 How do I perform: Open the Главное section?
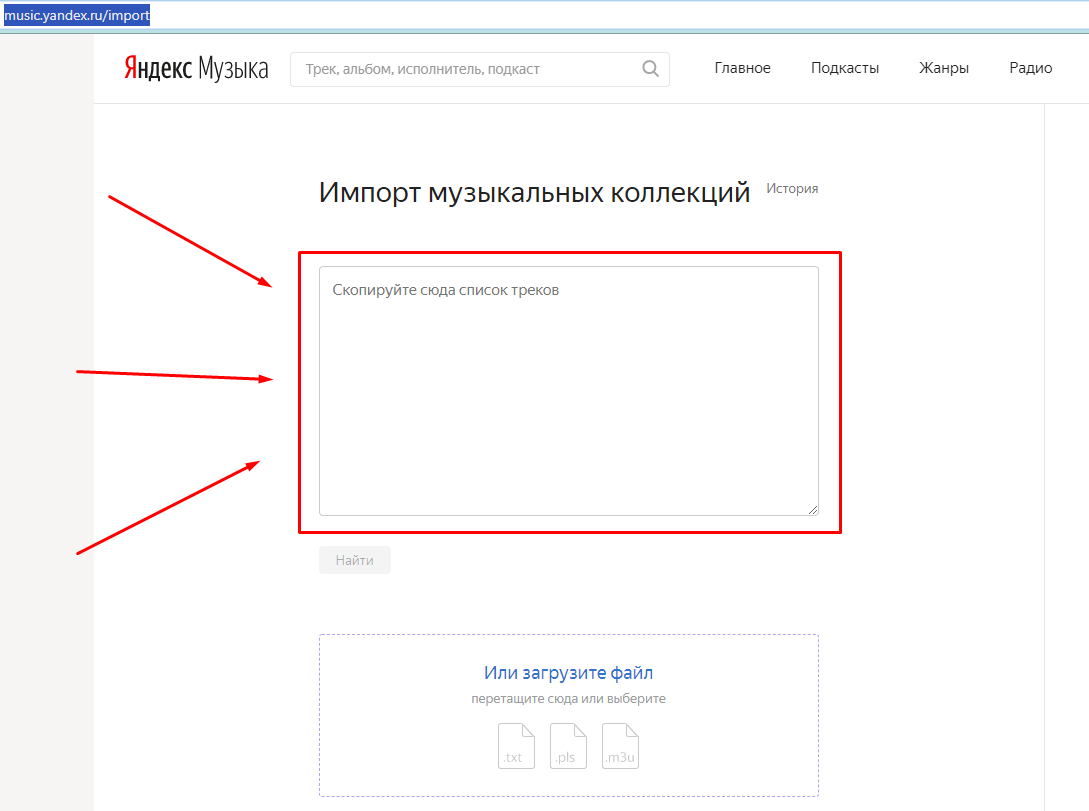coord(742,68)
